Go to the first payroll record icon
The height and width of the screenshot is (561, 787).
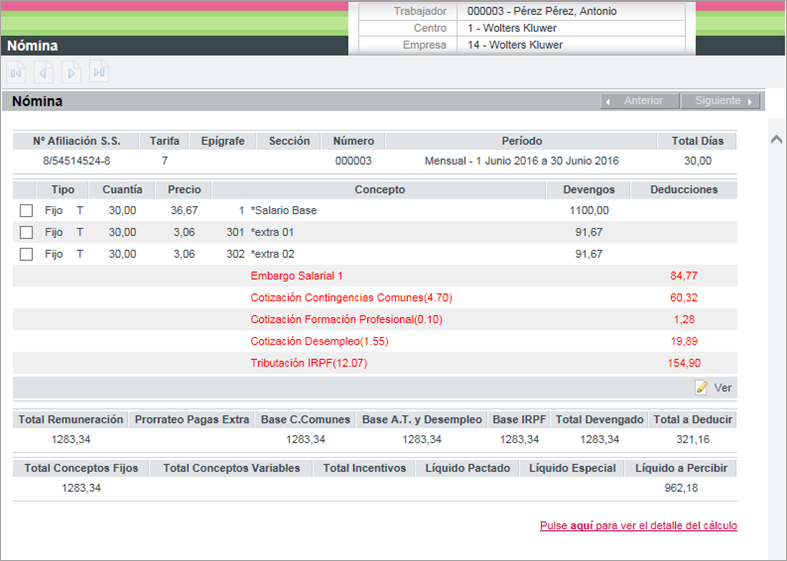pos(16,72)
